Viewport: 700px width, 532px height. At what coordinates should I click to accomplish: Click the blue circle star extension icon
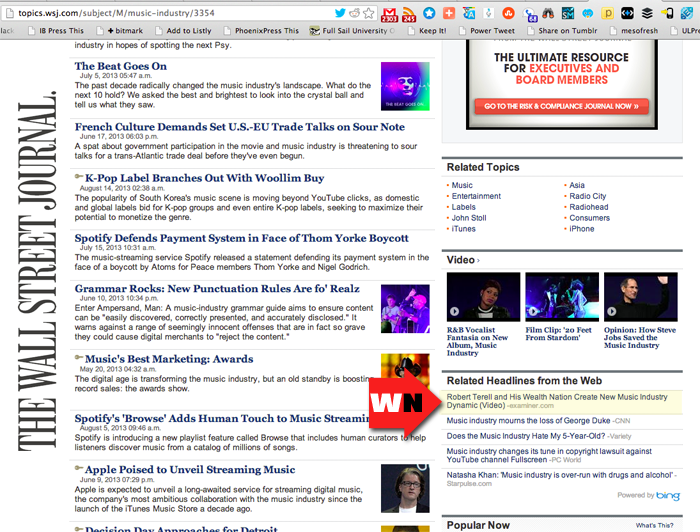(x=429, y=13)
